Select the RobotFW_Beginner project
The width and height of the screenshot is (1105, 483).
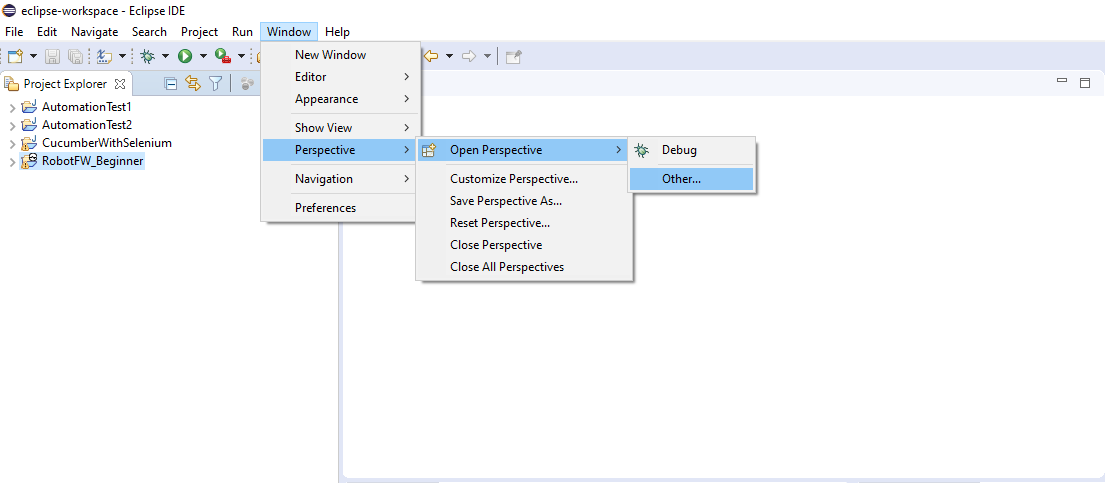pyautogui.click(x=92, y=161)
